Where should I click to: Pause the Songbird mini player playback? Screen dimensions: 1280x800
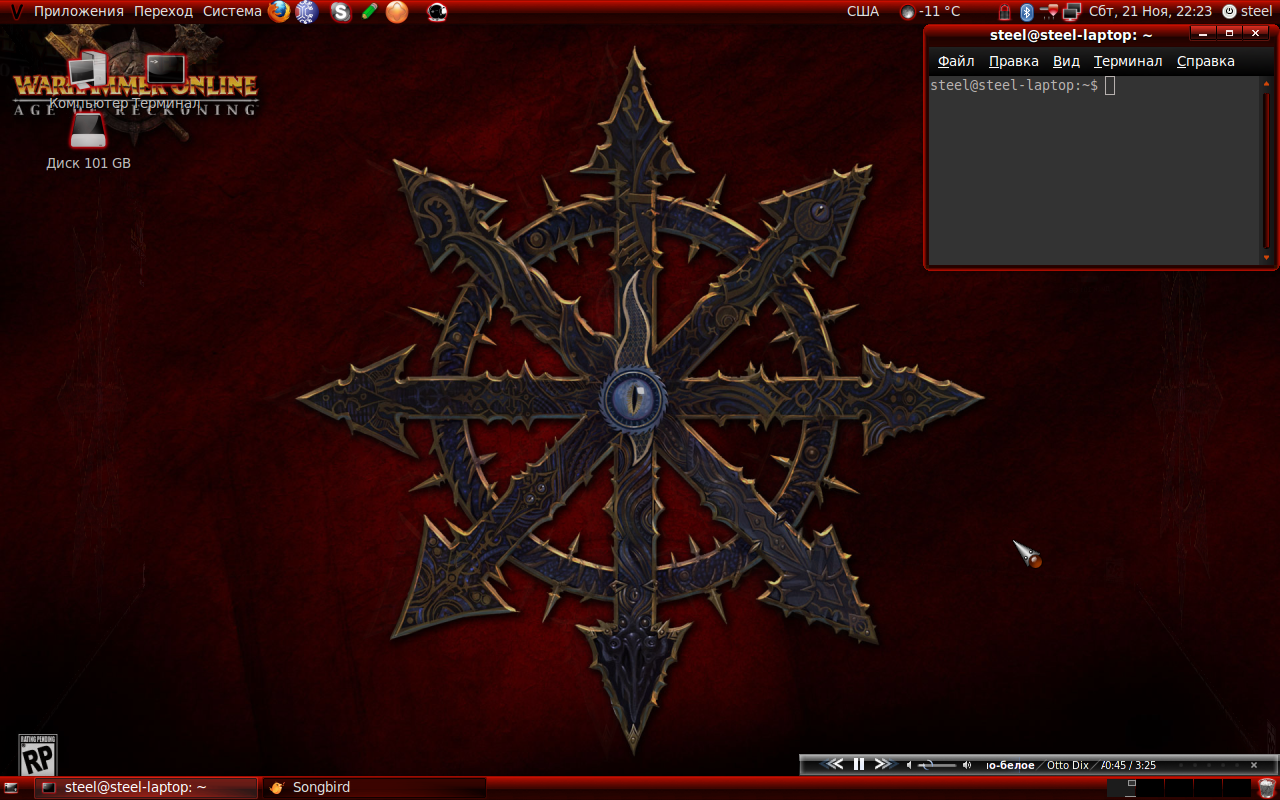(x=858, y=765)
